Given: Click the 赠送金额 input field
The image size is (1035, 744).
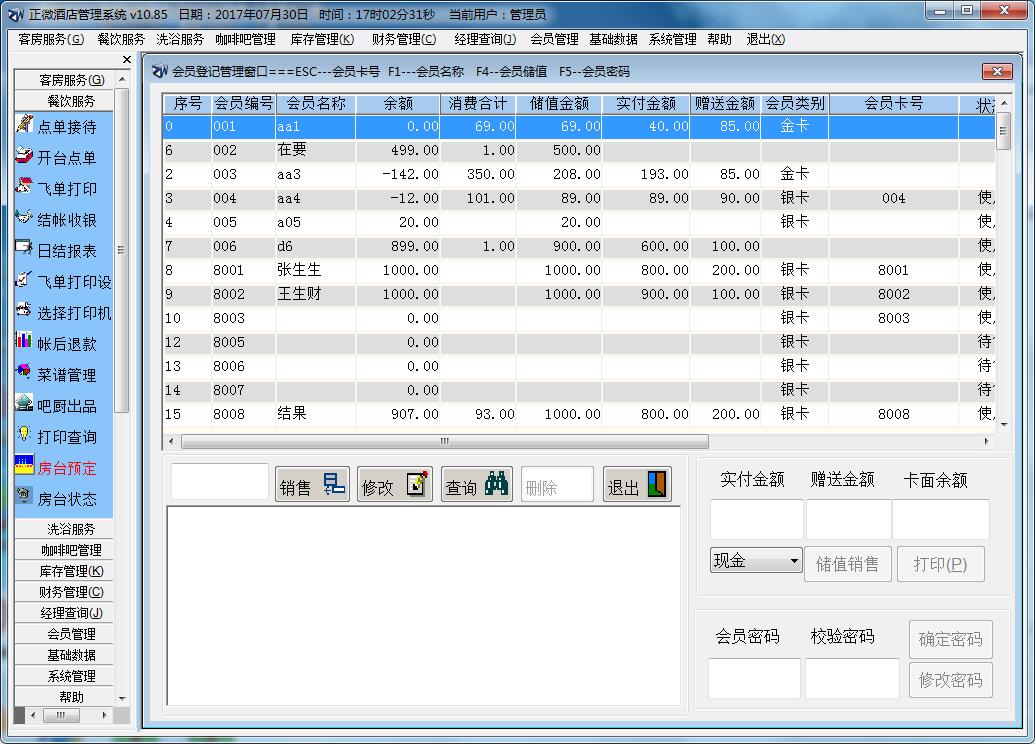Looking at the screenshot, I should [848, 520].
